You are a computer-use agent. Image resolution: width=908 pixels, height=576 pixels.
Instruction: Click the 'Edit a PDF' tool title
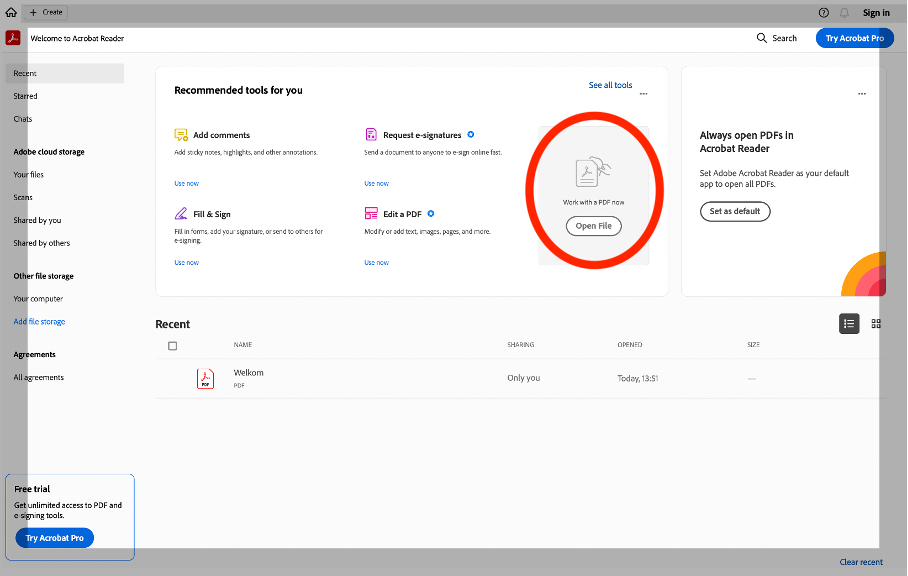[402, 214]
